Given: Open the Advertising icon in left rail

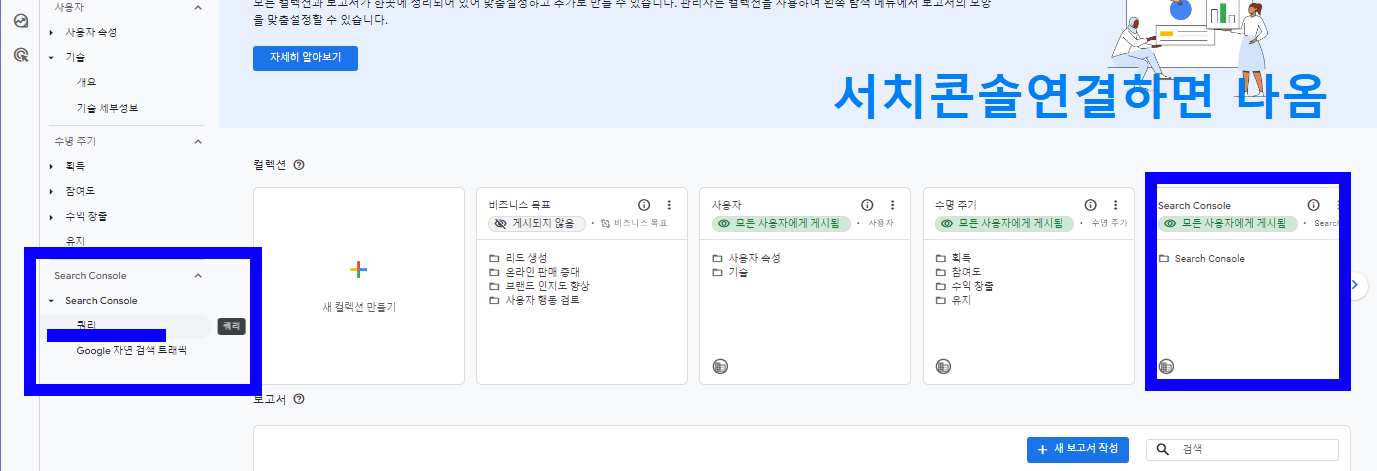Looking at the screenshot, I should 20,55.
